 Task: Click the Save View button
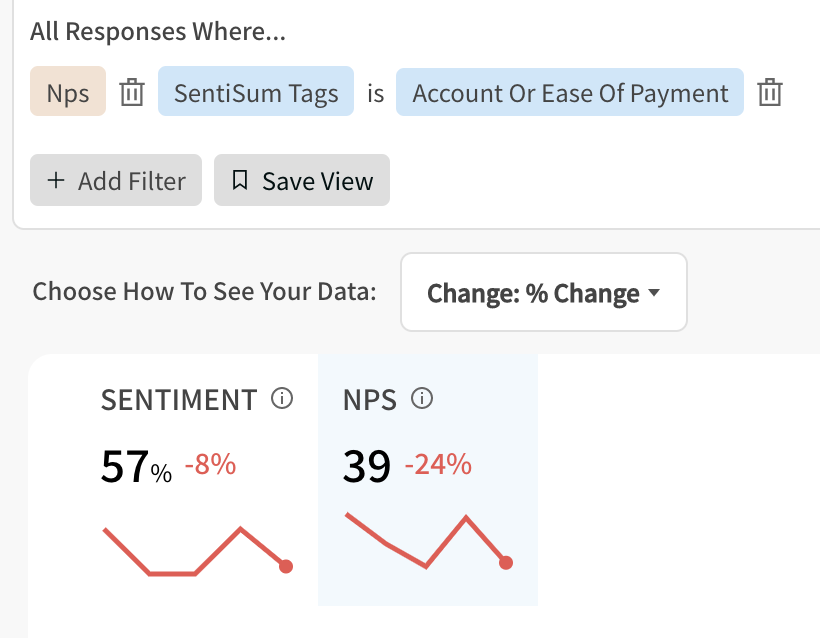pyautogui.click(x=302, y=180)
